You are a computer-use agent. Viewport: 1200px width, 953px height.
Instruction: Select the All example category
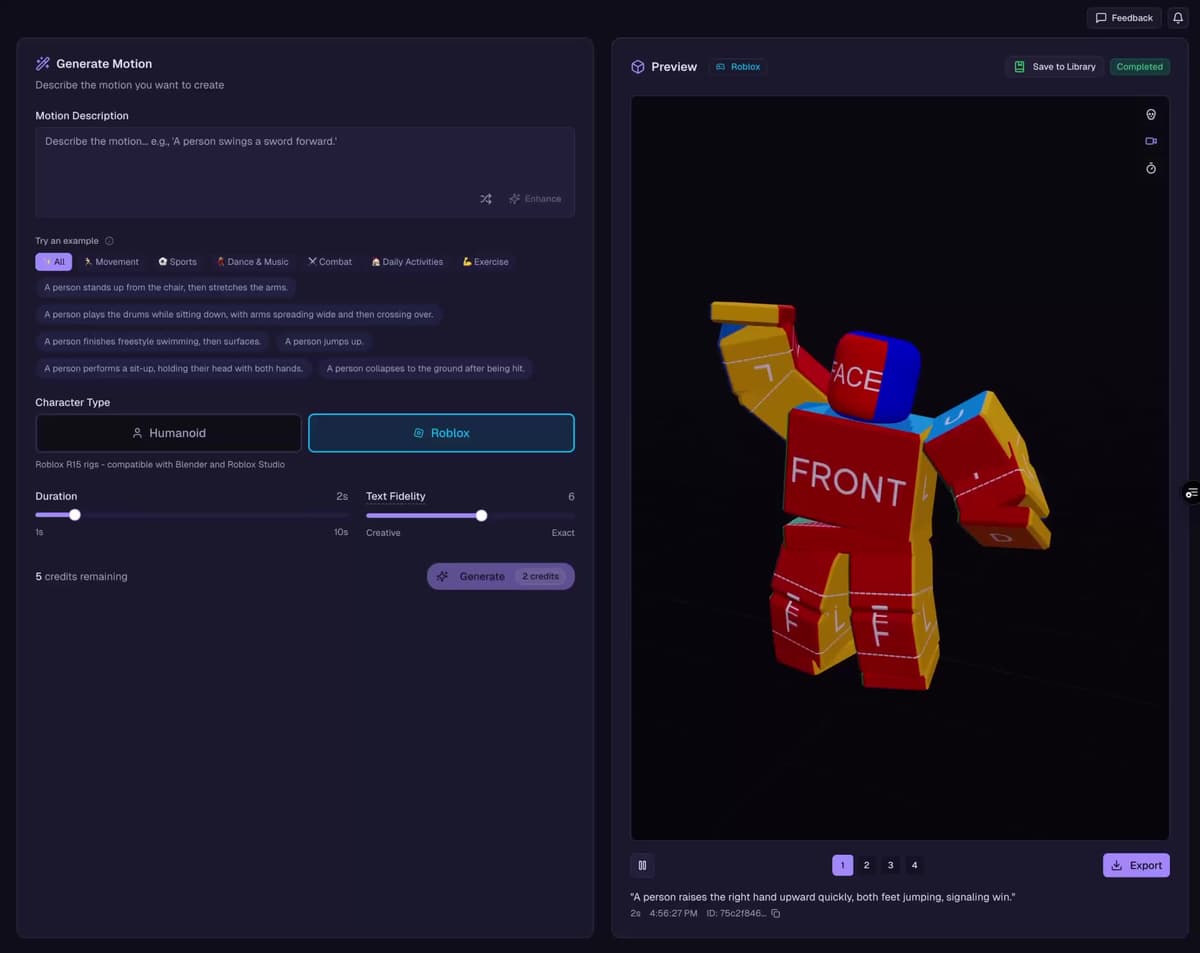tap(53, 262)
